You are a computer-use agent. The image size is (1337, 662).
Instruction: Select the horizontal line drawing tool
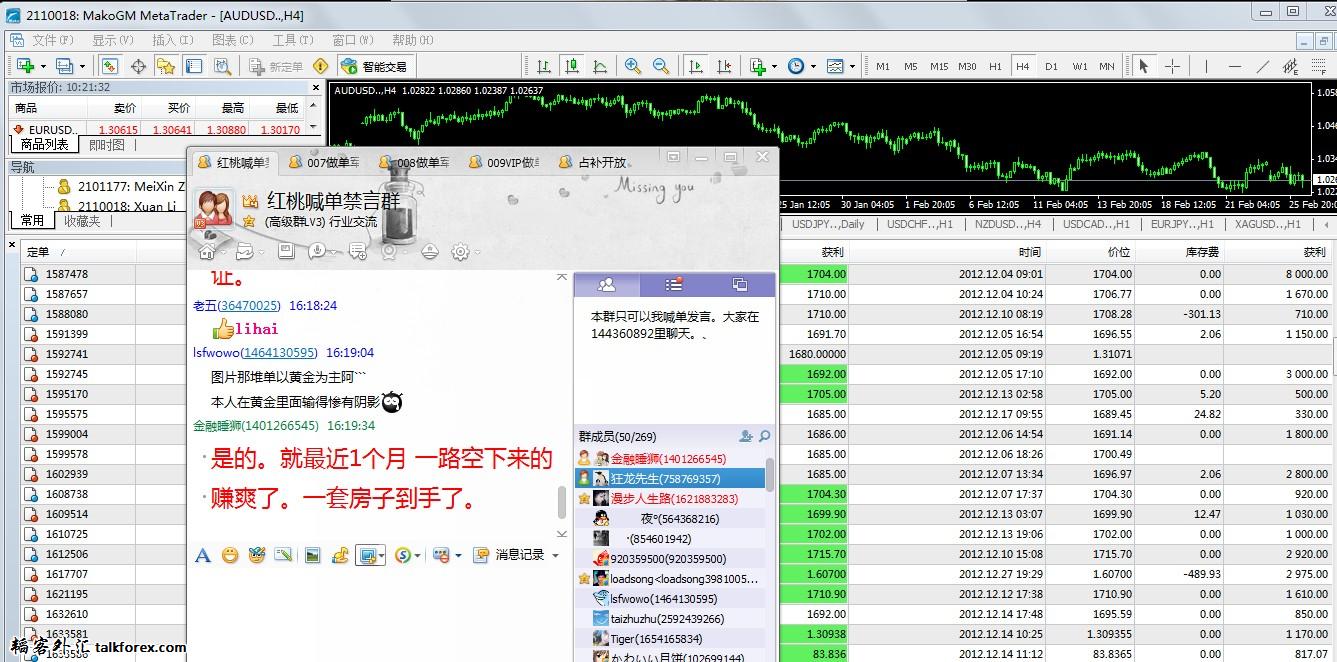pyautogui.click(x=1235, y=66)
